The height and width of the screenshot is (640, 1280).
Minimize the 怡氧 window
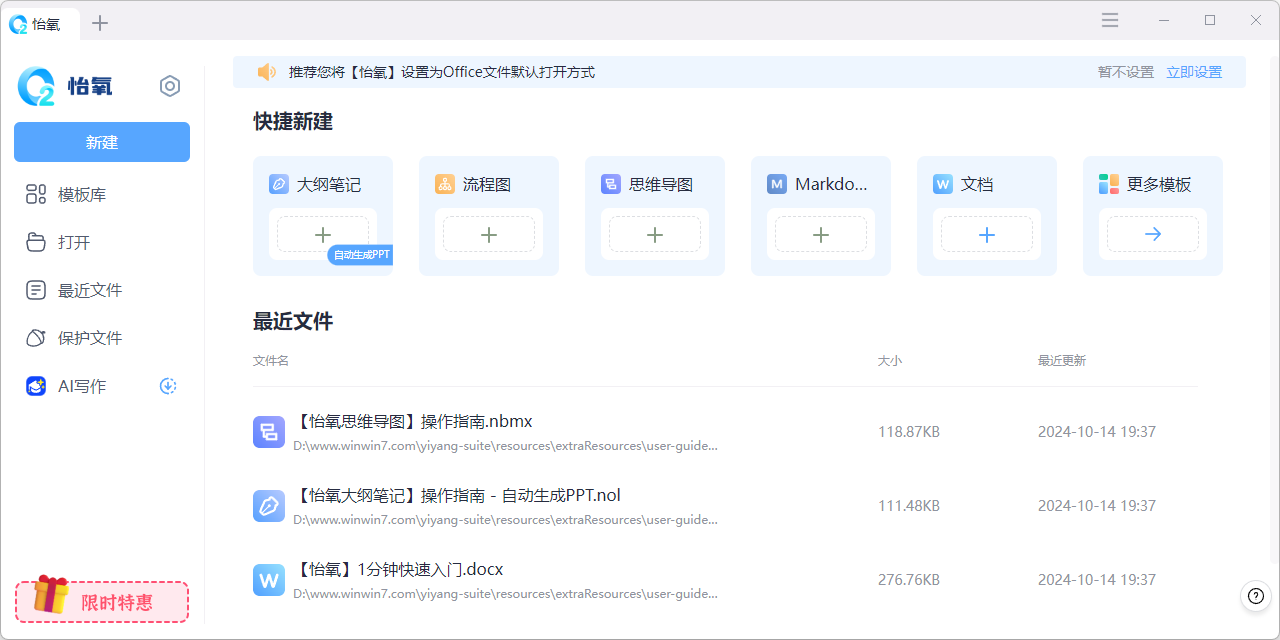click(1164, 20)
